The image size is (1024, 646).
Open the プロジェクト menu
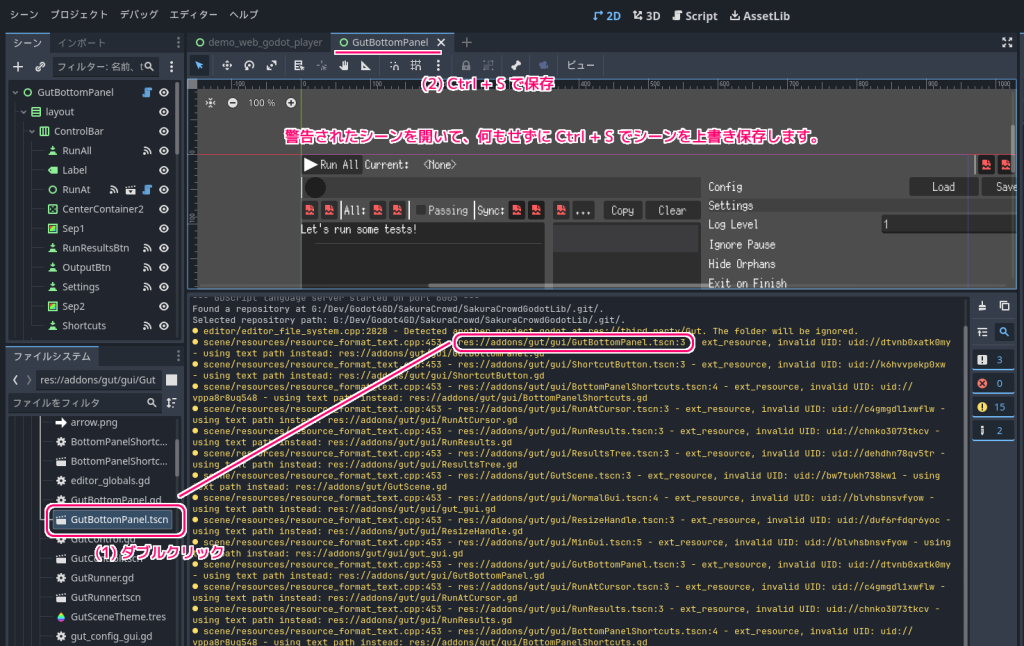pos(79,14)
